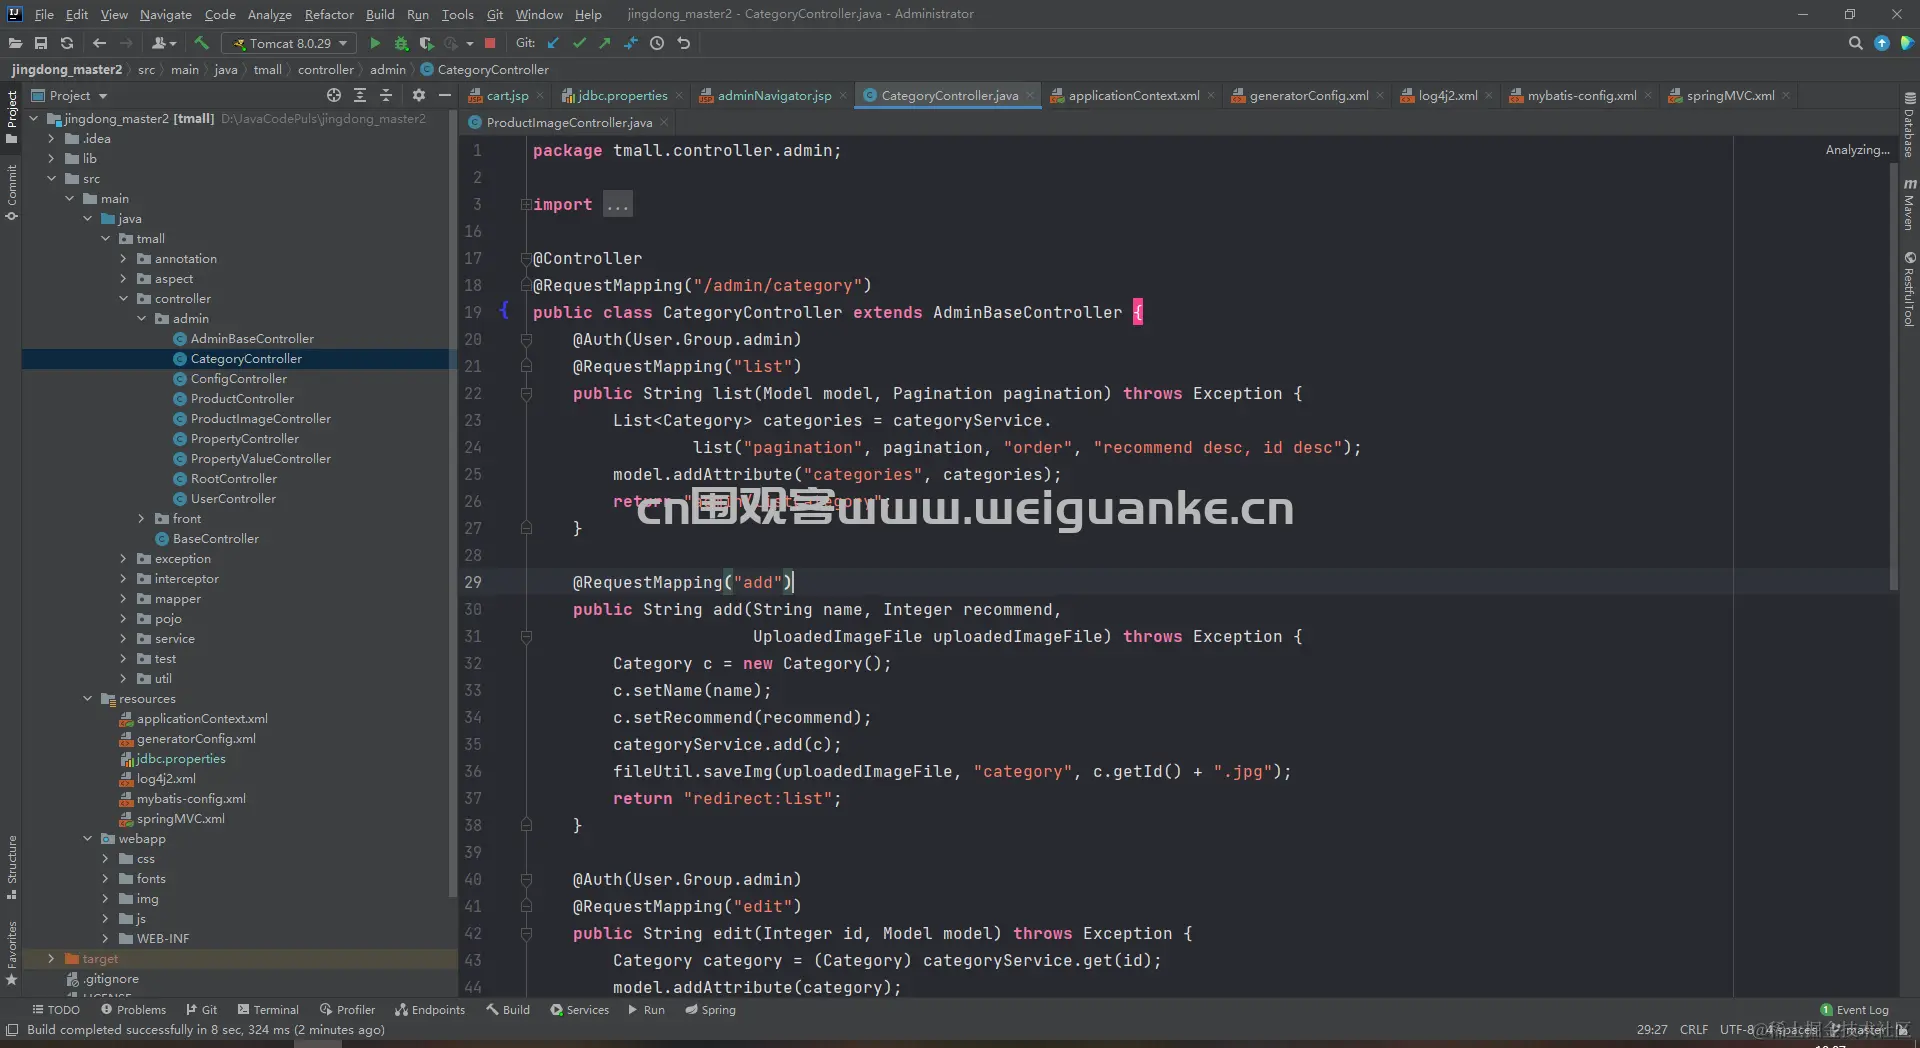Select mybatis-config.xml in resources
Screen dimensions: 1920x1048
[191, 799]
